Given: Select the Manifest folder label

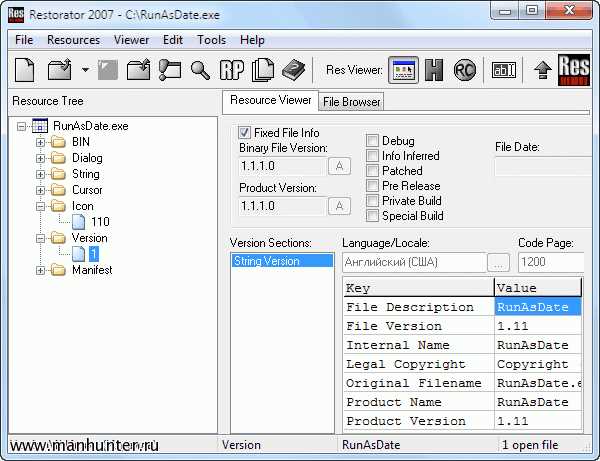Looking at the screenshot, I should pos(92,270).
